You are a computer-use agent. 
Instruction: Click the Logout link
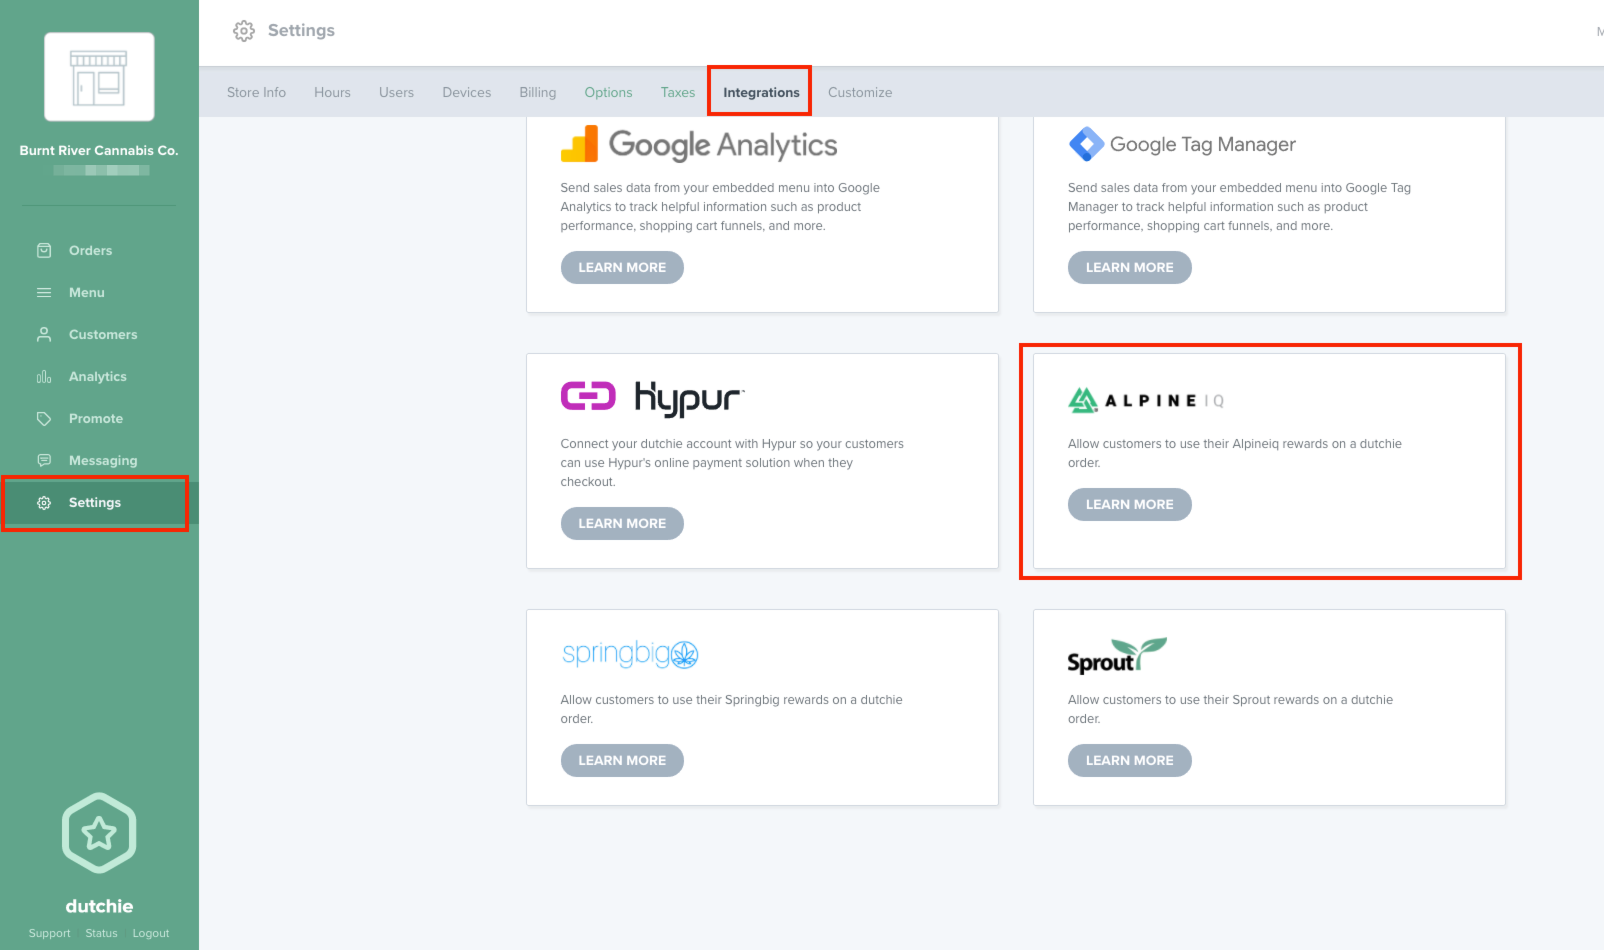(151, 934)
